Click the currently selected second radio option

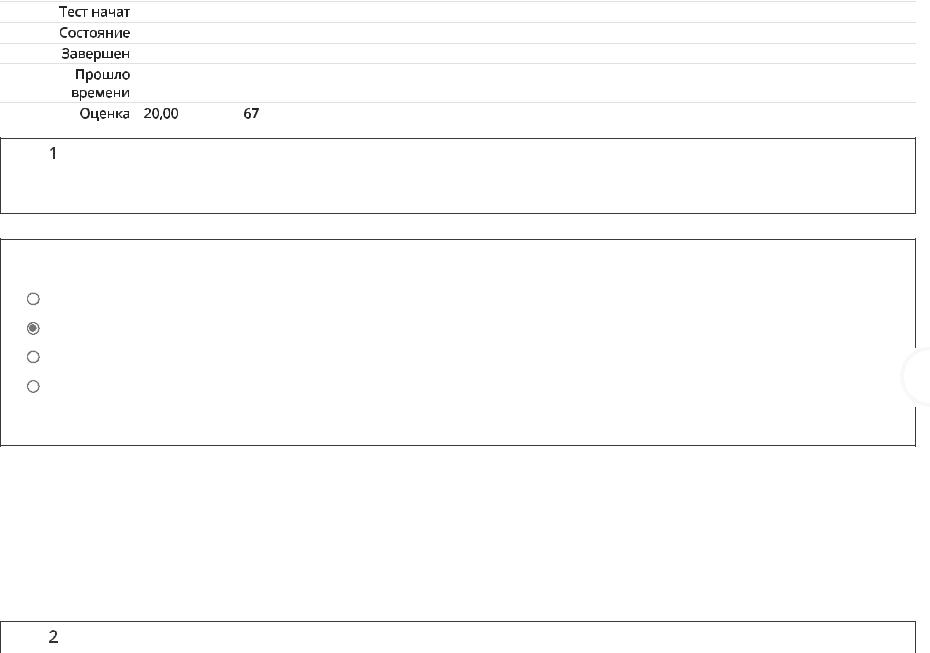[x=33, y=328]
